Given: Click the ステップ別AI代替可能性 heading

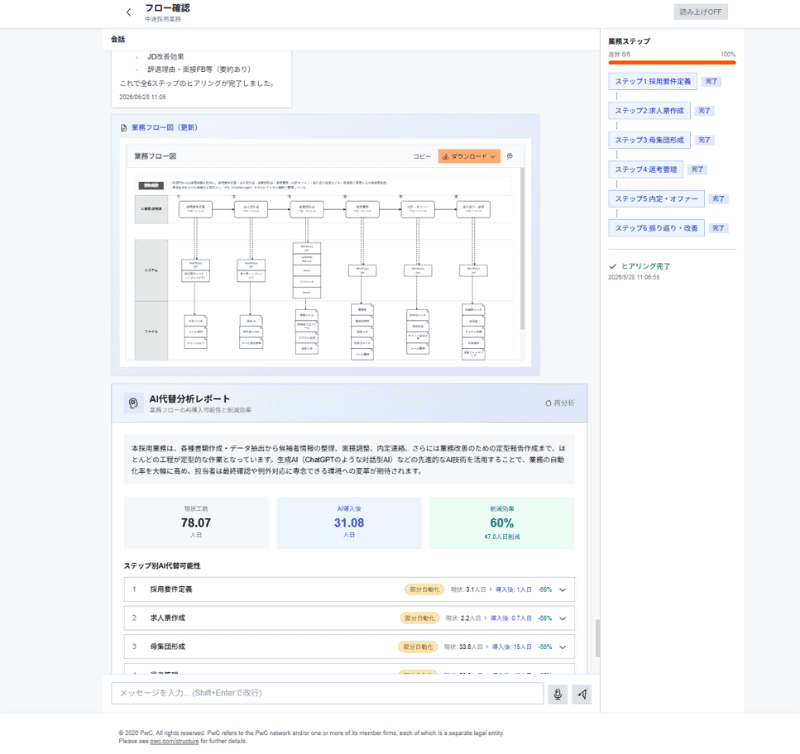Looking at the screenshot, I should click(162, 566).
